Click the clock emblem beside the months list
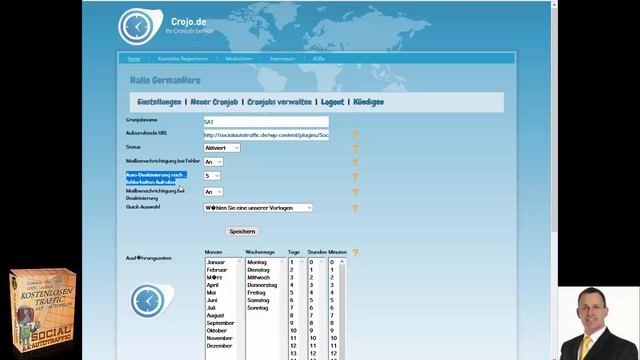The width and height of the screenshot is (640, 360). click(x=151, y=300)
